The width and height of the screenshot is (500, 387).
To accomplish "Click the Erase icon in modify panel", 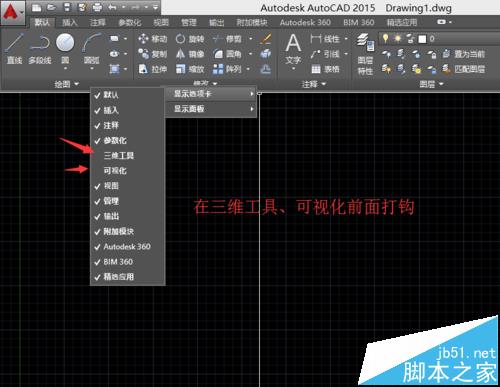I will tap(266, 39).
